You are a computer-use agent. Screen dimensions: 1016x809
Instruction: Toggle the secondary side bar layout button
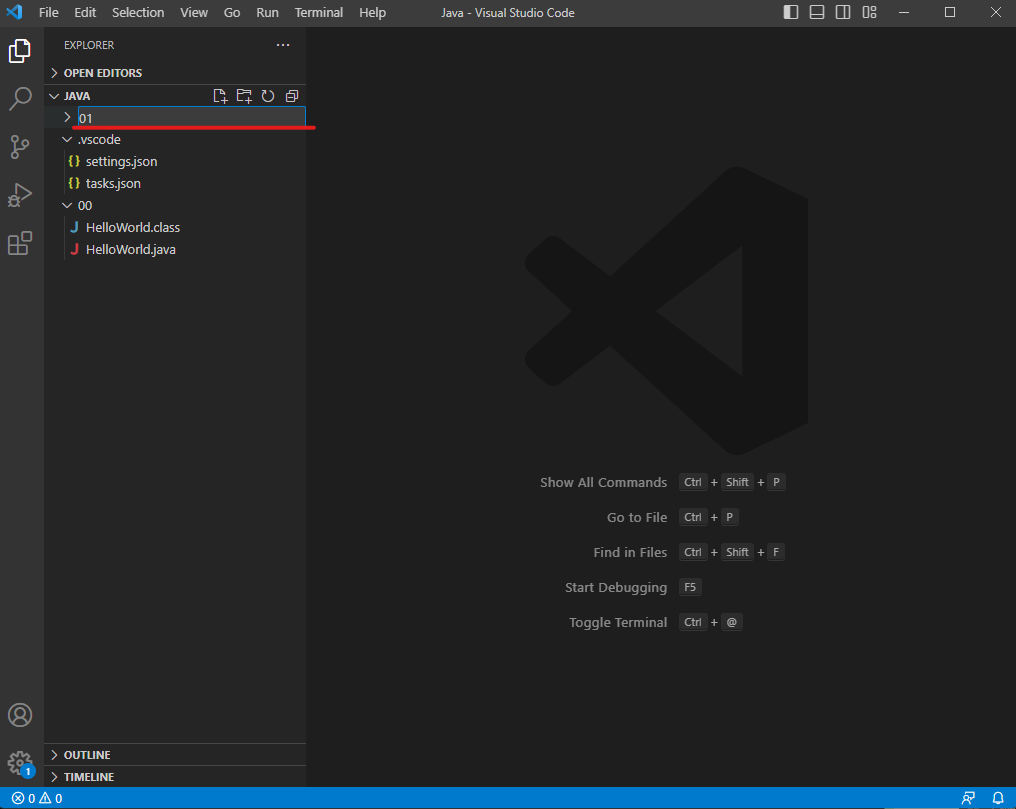pos(843,13)
